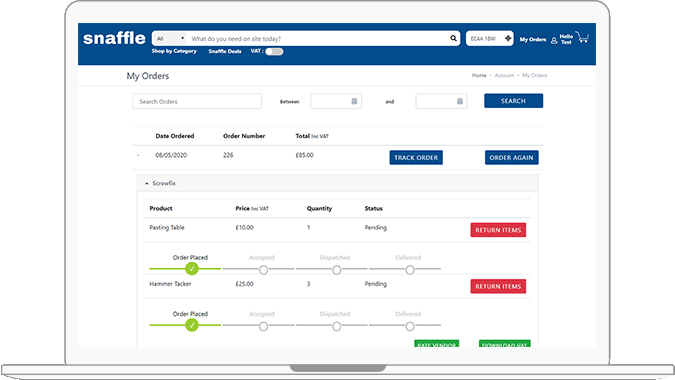Viewport: 675px width, 380px height.
Task: Click the snaffle logo
Action: pos(114,38)
